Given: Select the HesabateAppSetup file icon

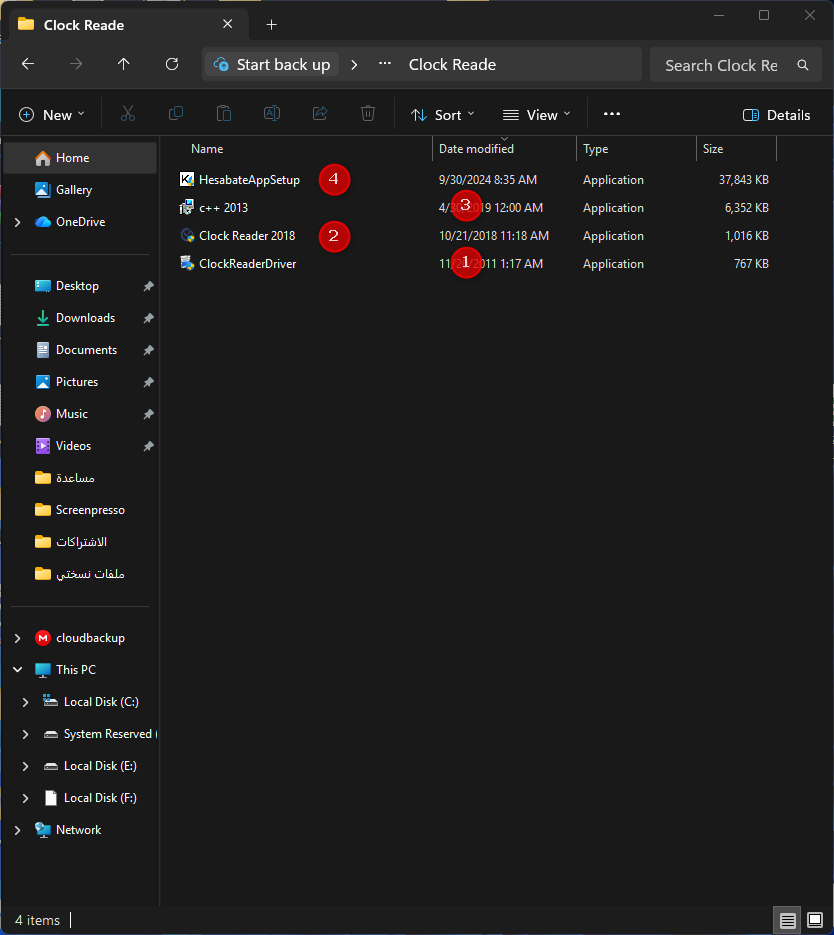Looking at the screenshot, I should (187, 179).
